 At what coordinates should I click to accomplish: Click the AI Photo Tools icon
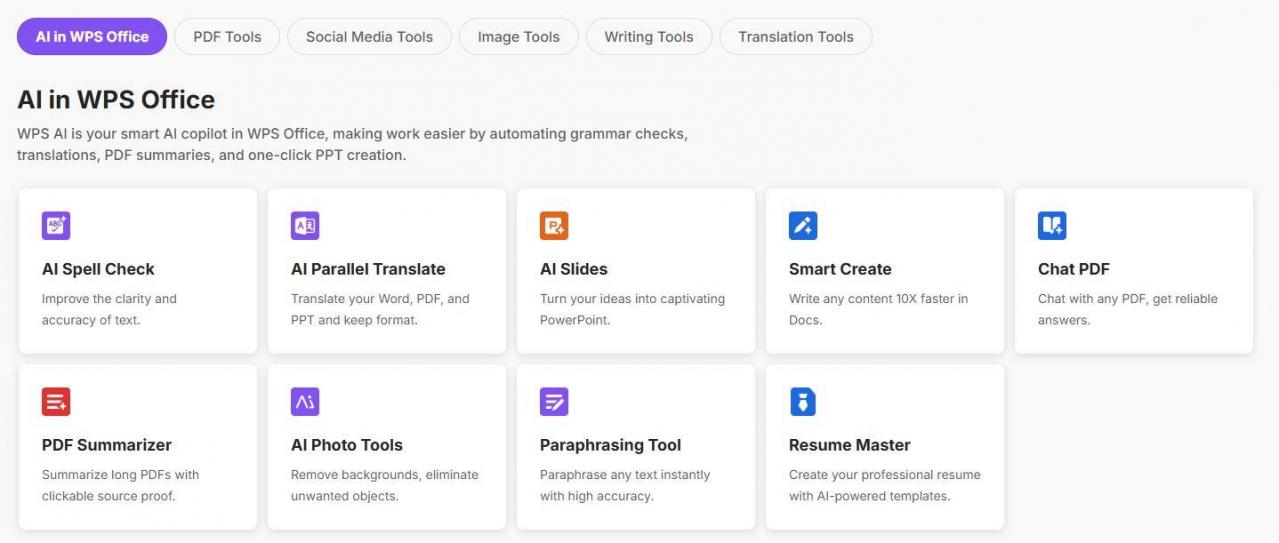305,402
